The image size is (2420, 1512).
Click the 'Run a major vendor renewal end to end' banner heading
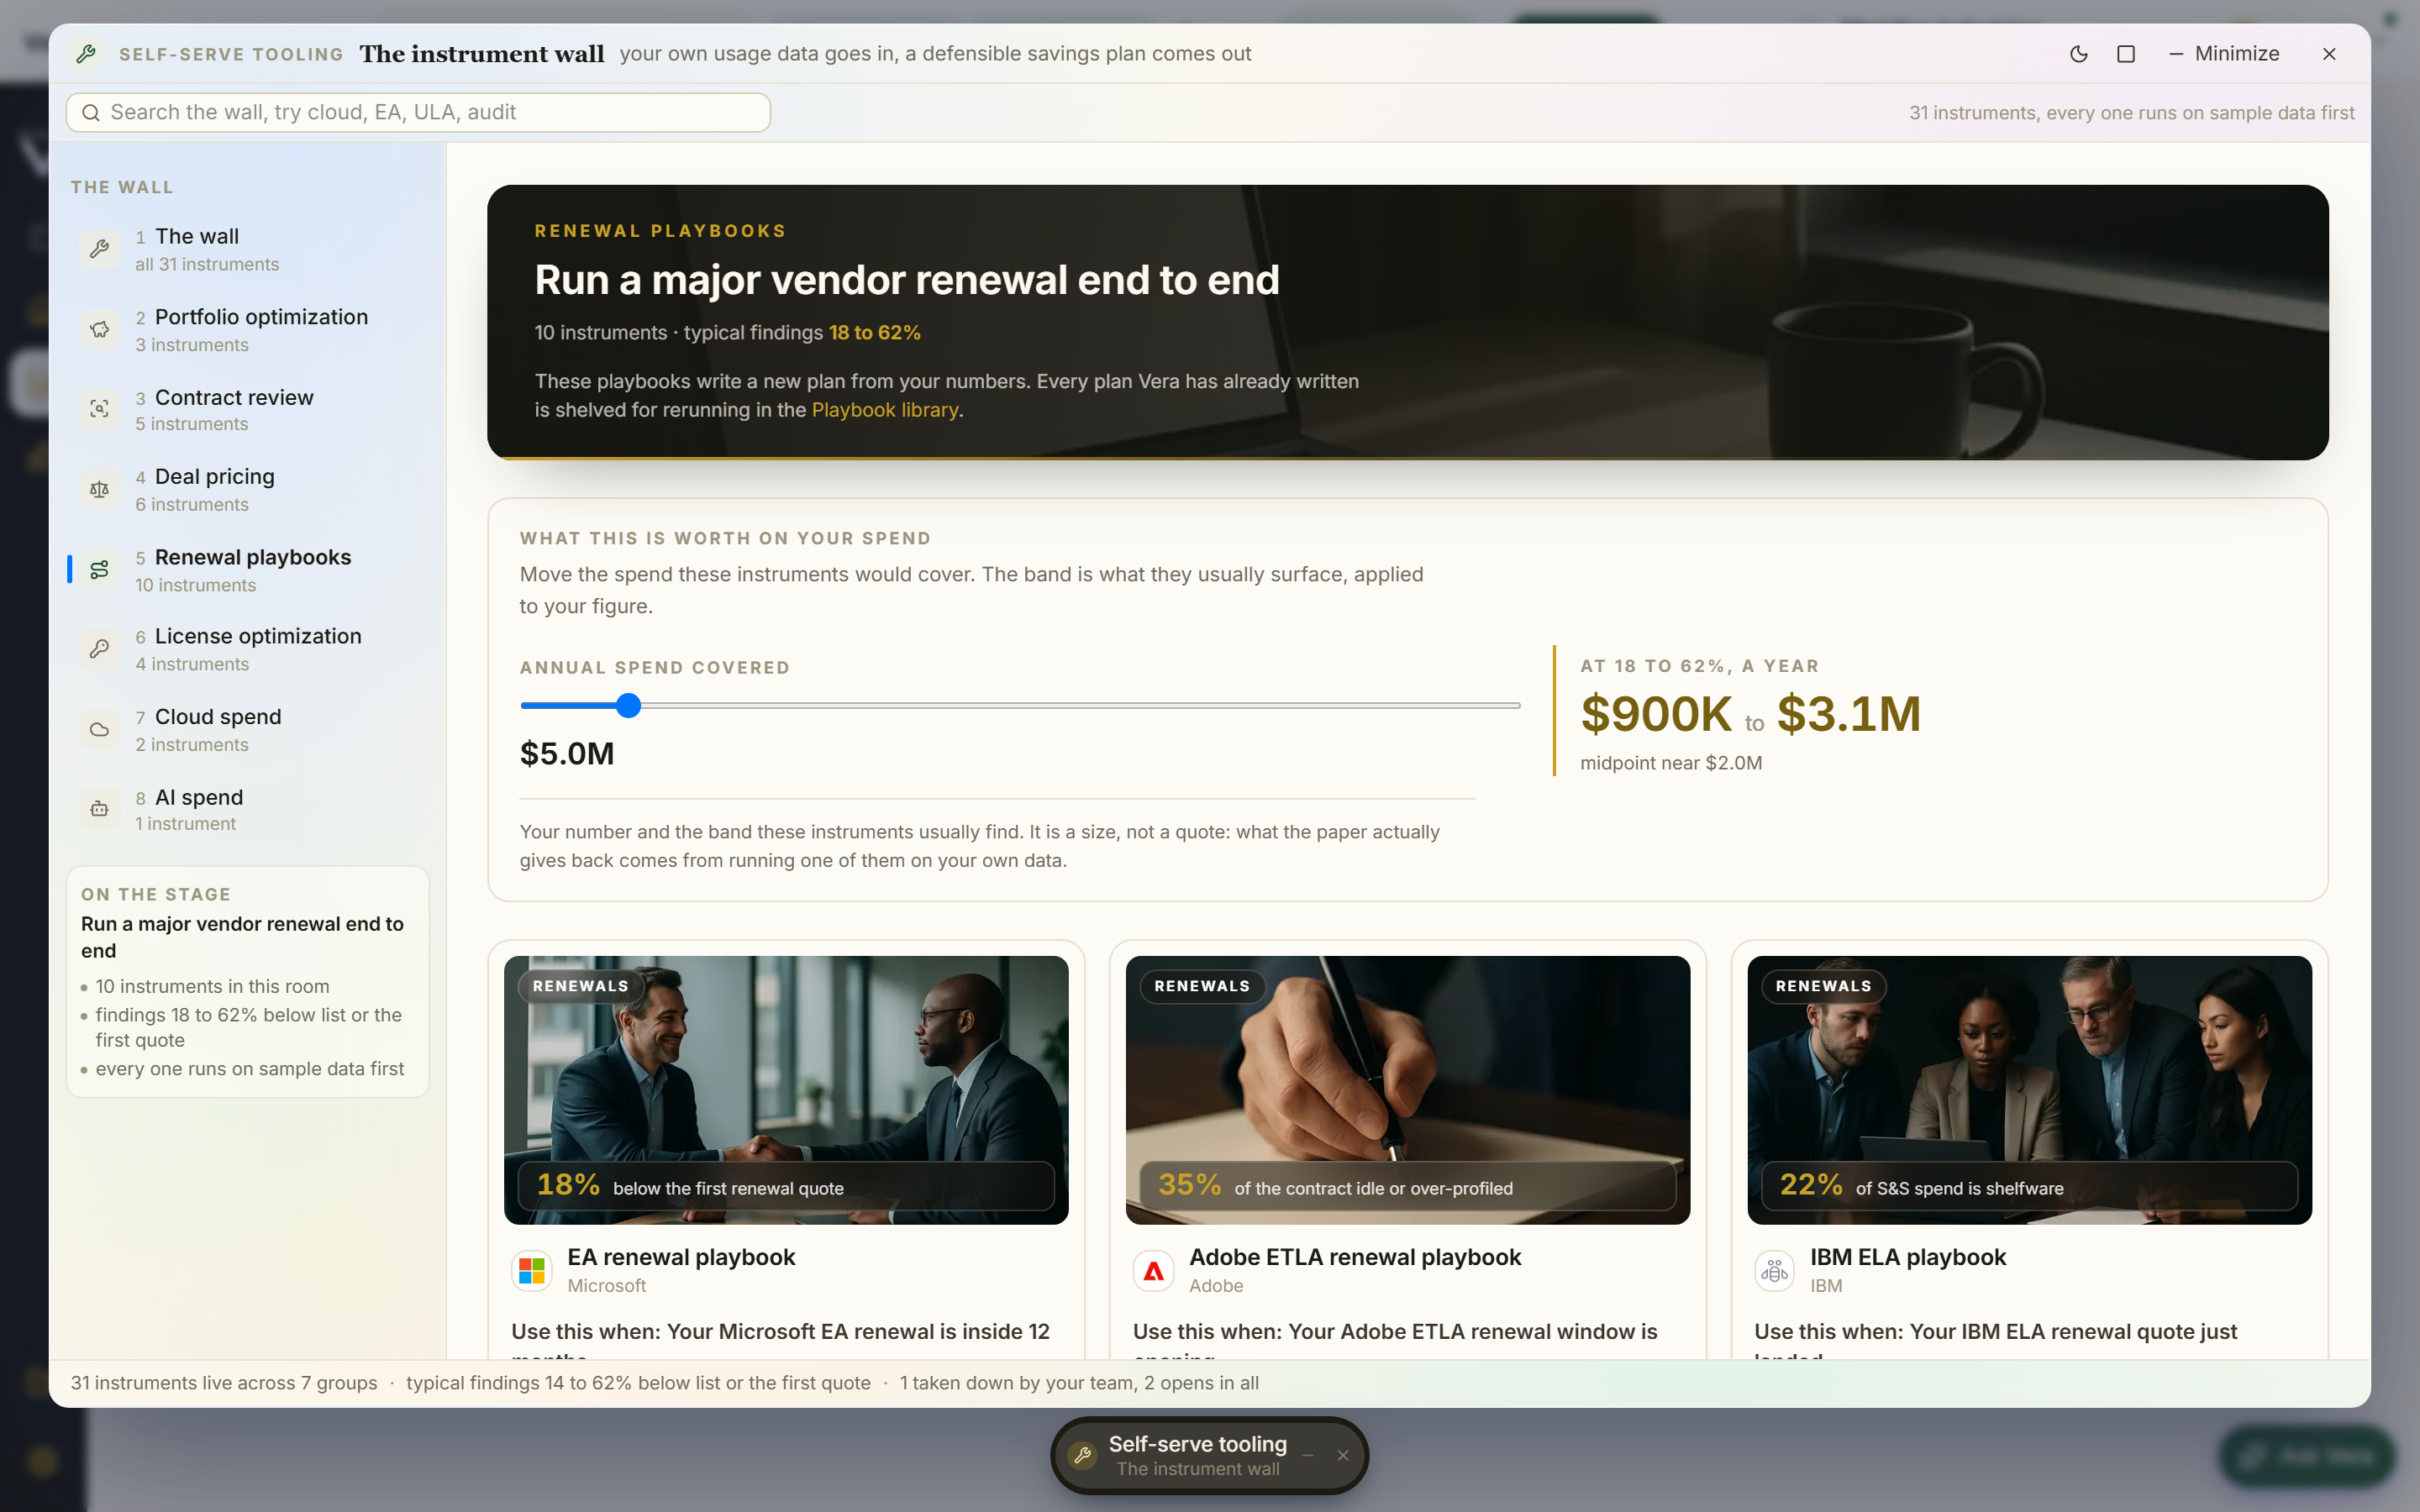point(907,280)
